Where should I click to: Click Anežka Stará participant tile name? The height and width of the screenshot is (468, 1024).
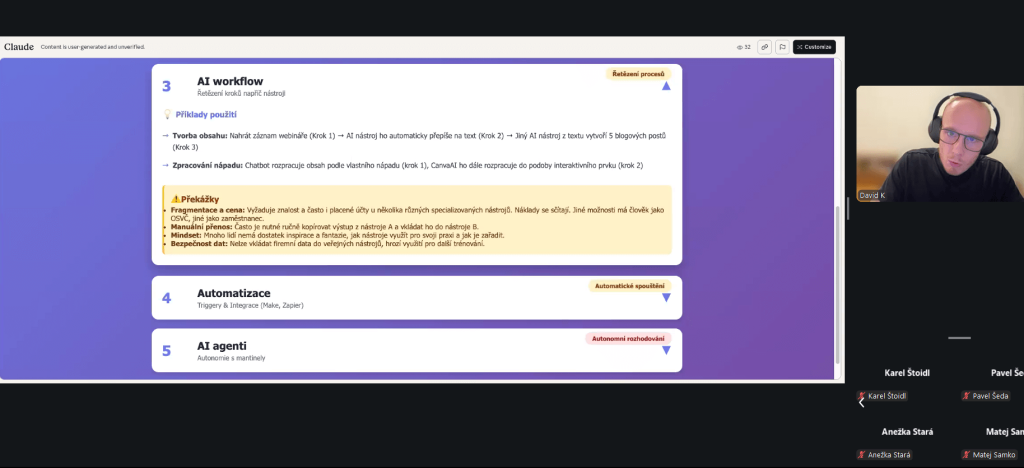[907, 432]
